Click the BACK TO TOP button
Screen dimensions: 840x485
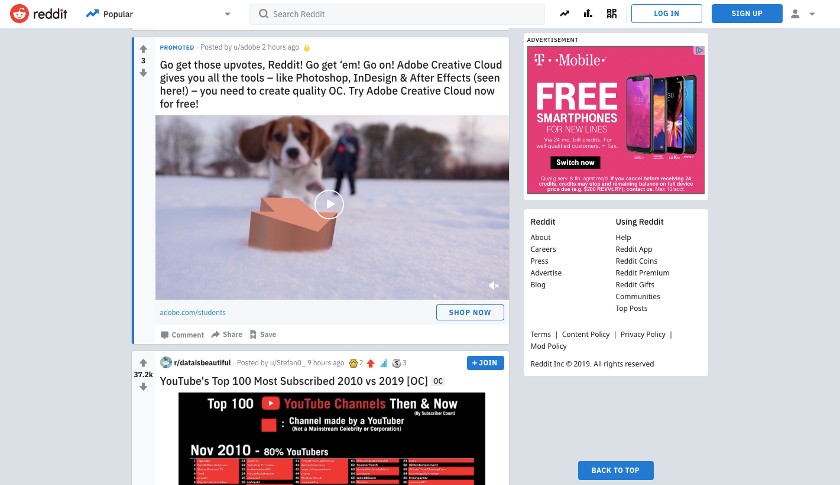[x=616, y=470]
